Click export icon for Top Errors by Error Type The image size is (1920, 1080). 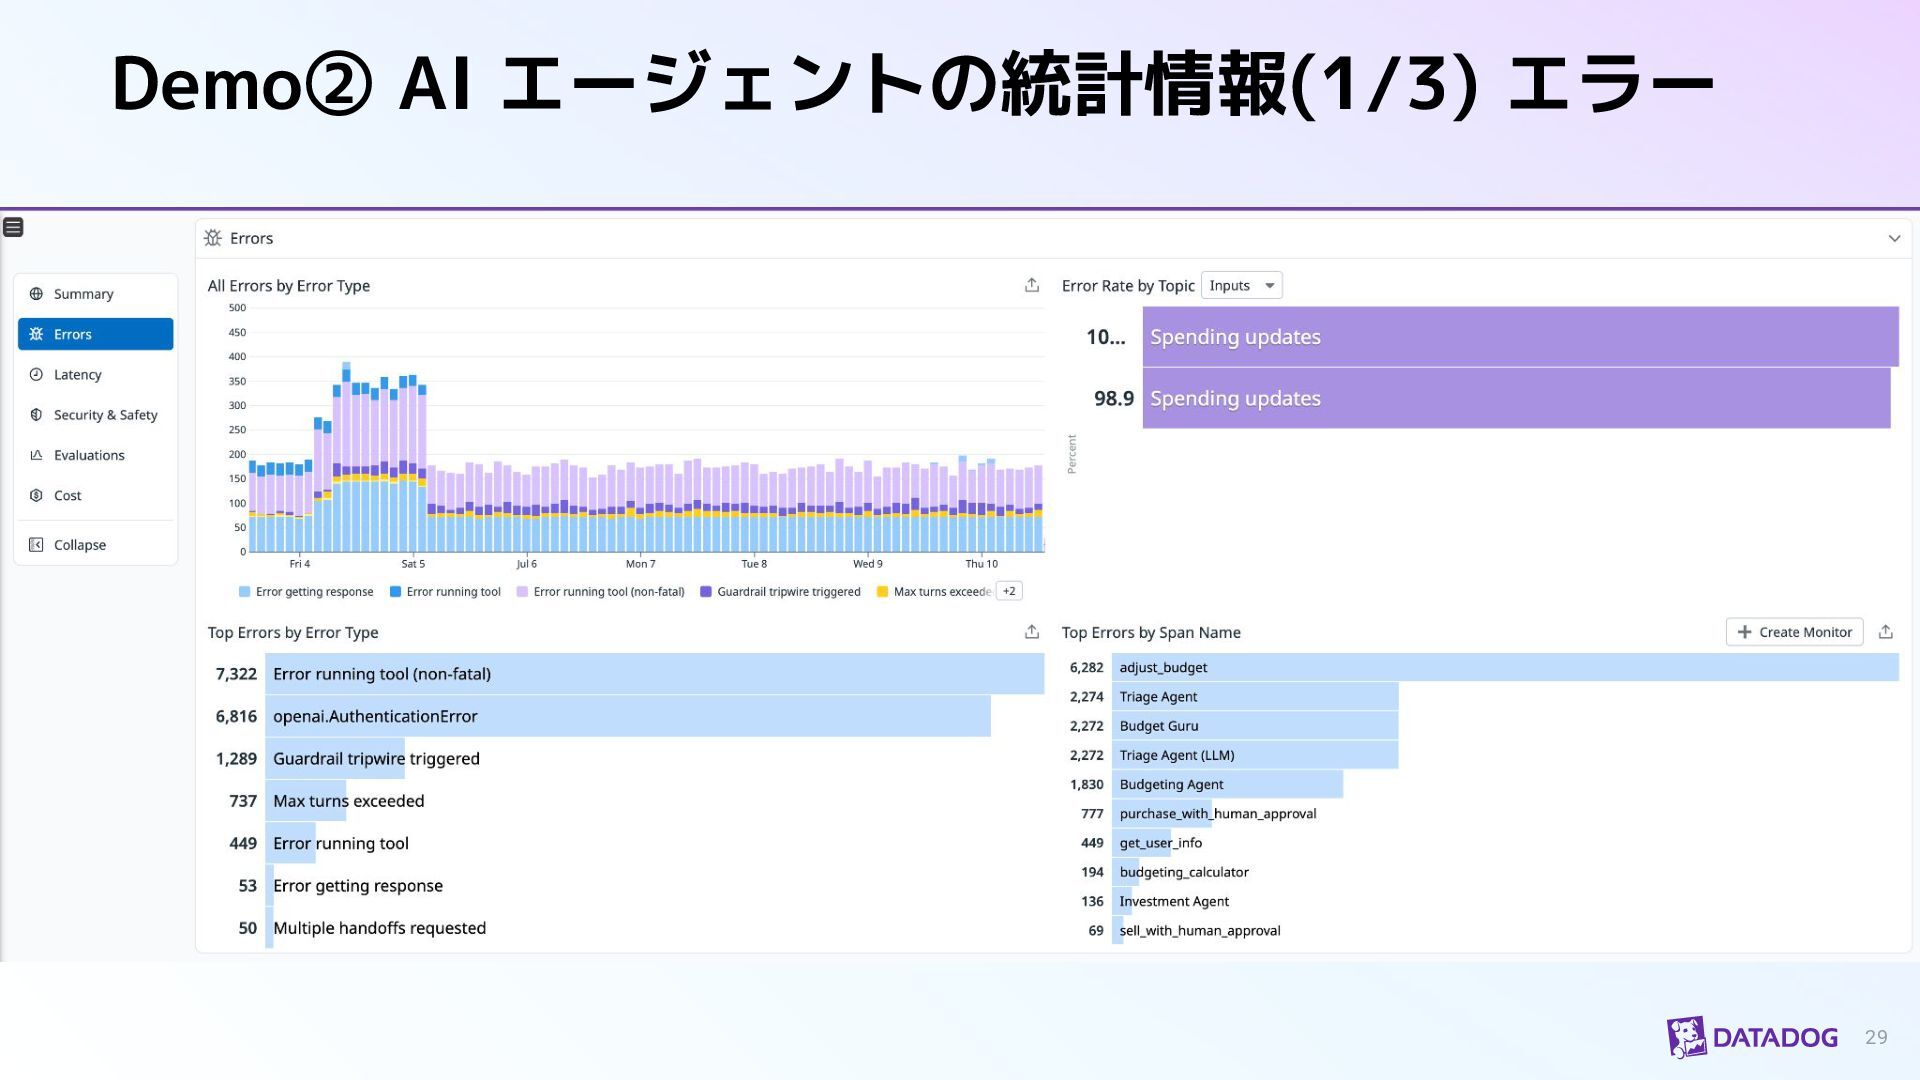(x=1032, y=632)
